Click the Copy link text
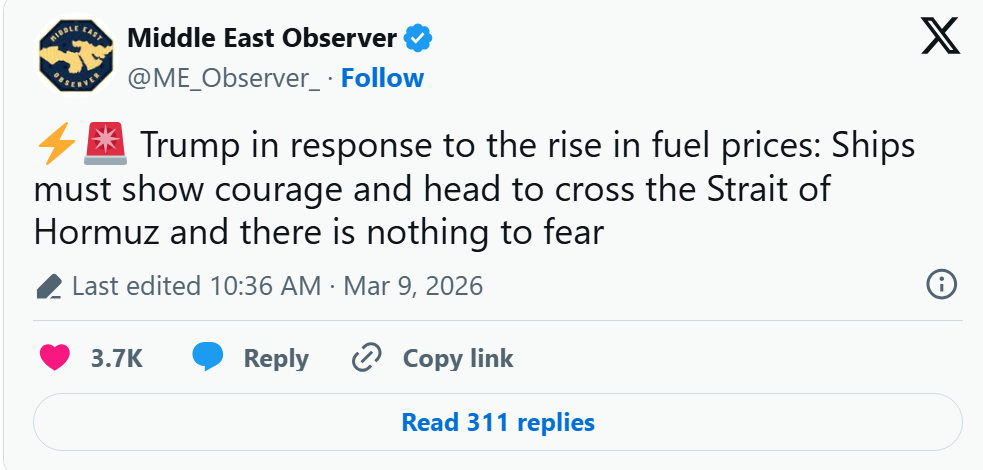983x470 pixels. click(458, 358)
